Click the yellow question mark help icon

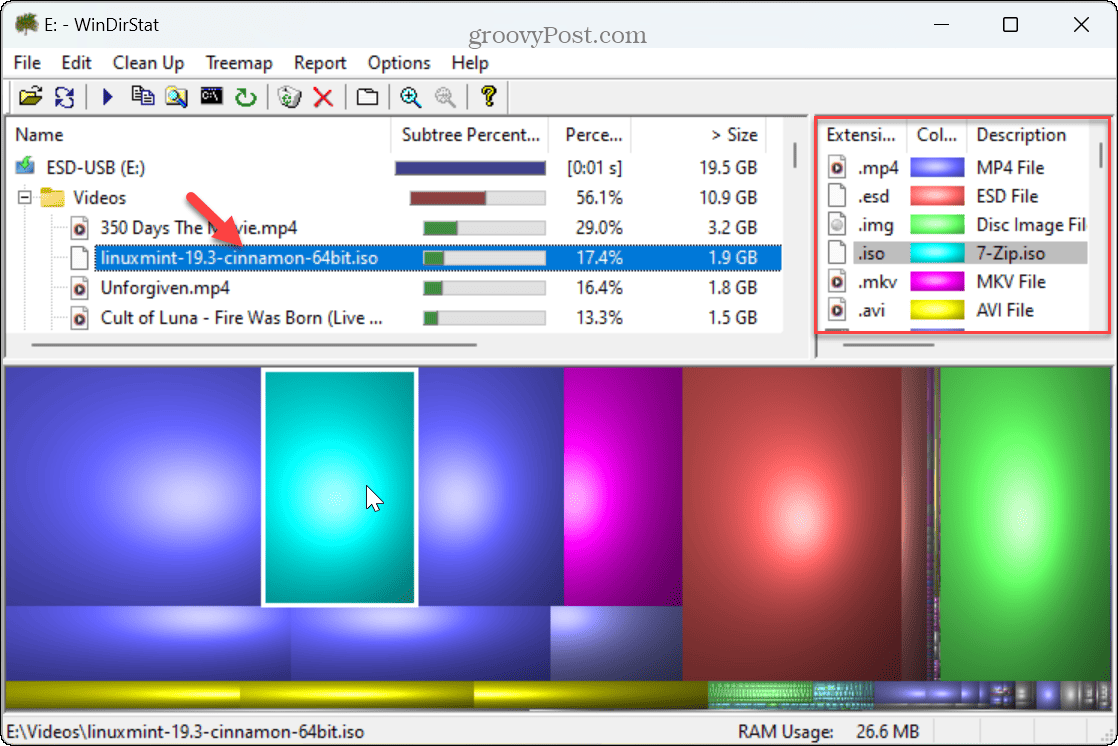[x=488, y=97]
